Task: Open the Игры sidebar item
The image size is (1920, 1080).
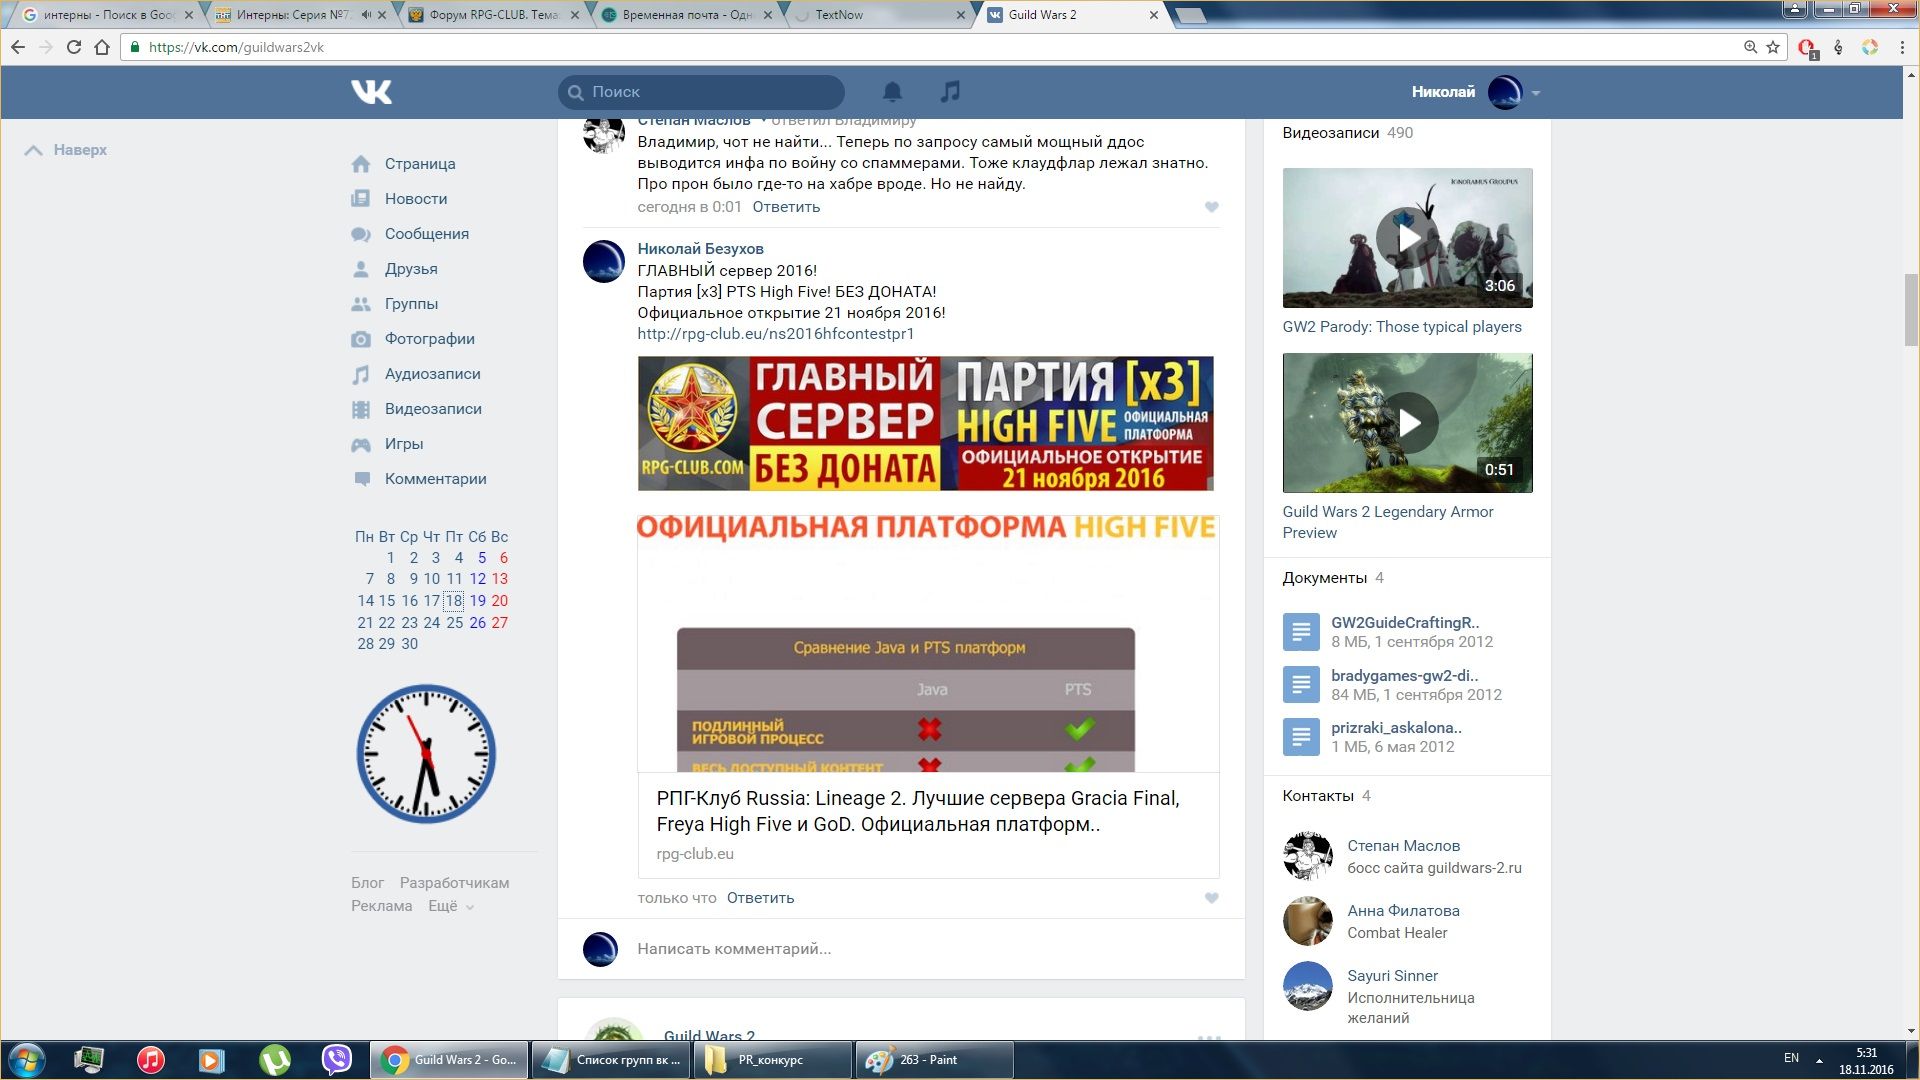Action: click(403, 444)
